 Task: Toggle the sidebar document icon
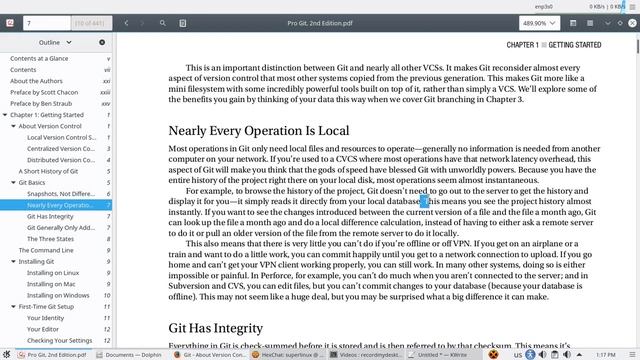point(182,23)
